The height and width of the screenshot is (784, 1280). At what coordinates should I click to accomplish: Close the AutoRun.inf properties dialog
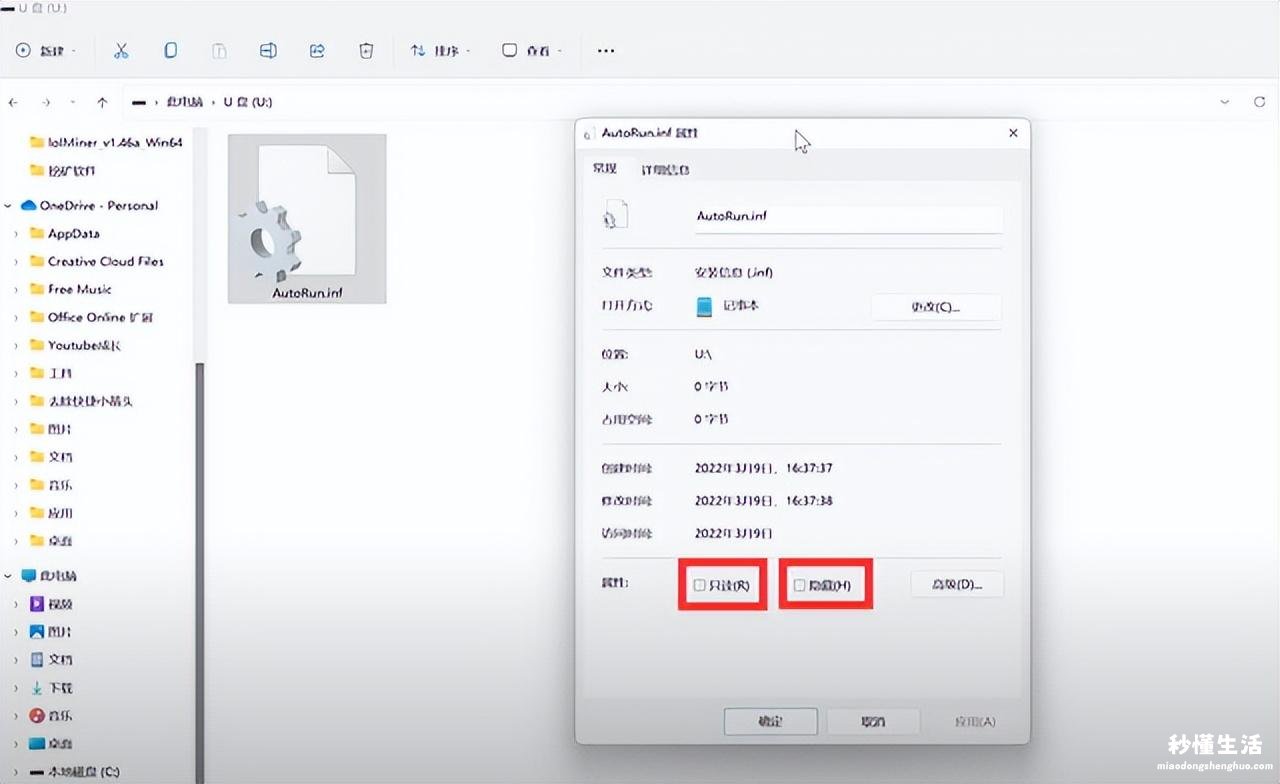[x=1013, y=133]
